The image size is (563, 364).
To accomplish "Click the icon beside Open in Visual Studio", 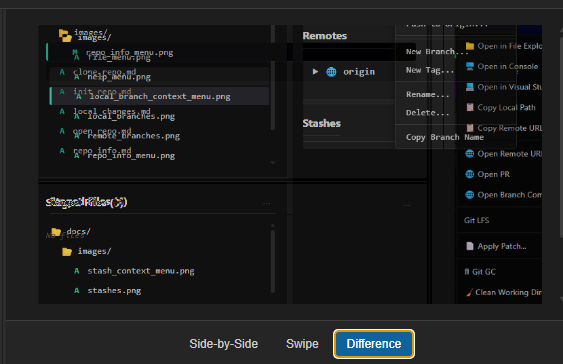I will coord(470,87).
